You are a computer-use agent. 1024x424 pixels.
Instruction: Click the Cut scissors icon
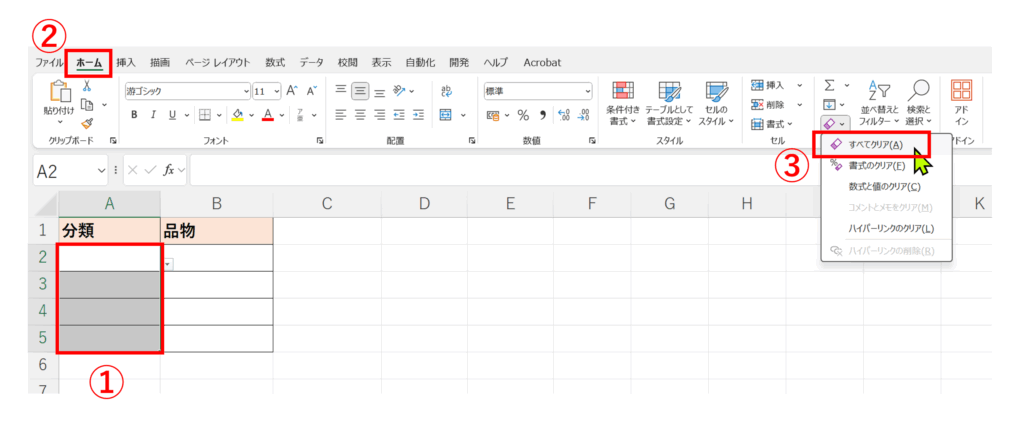click(x=85, y=86)
